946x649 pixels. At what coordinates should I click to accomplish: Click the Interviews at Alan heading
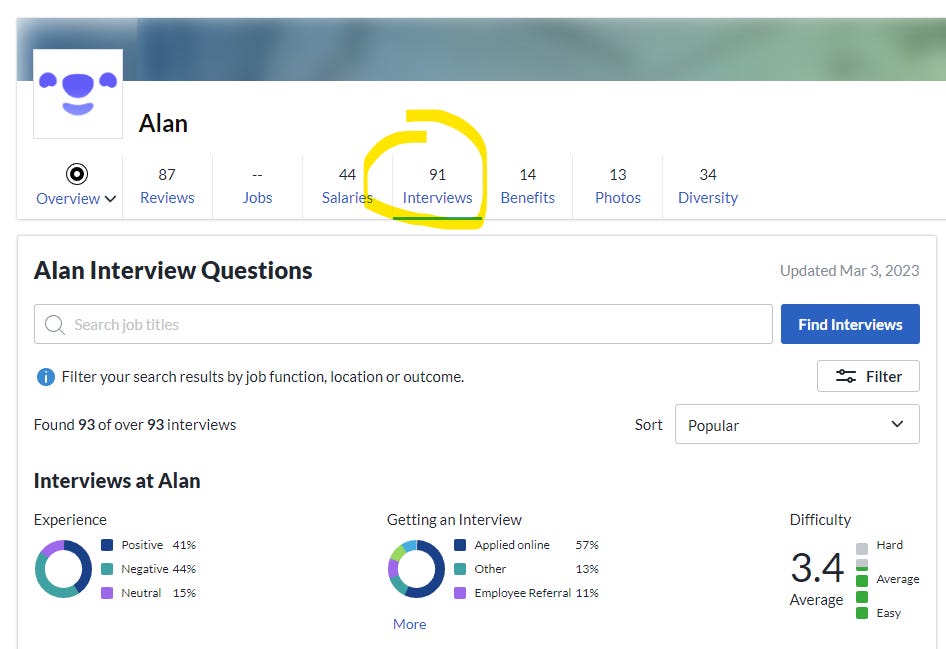pyautogui.click(x=117, y=481)
